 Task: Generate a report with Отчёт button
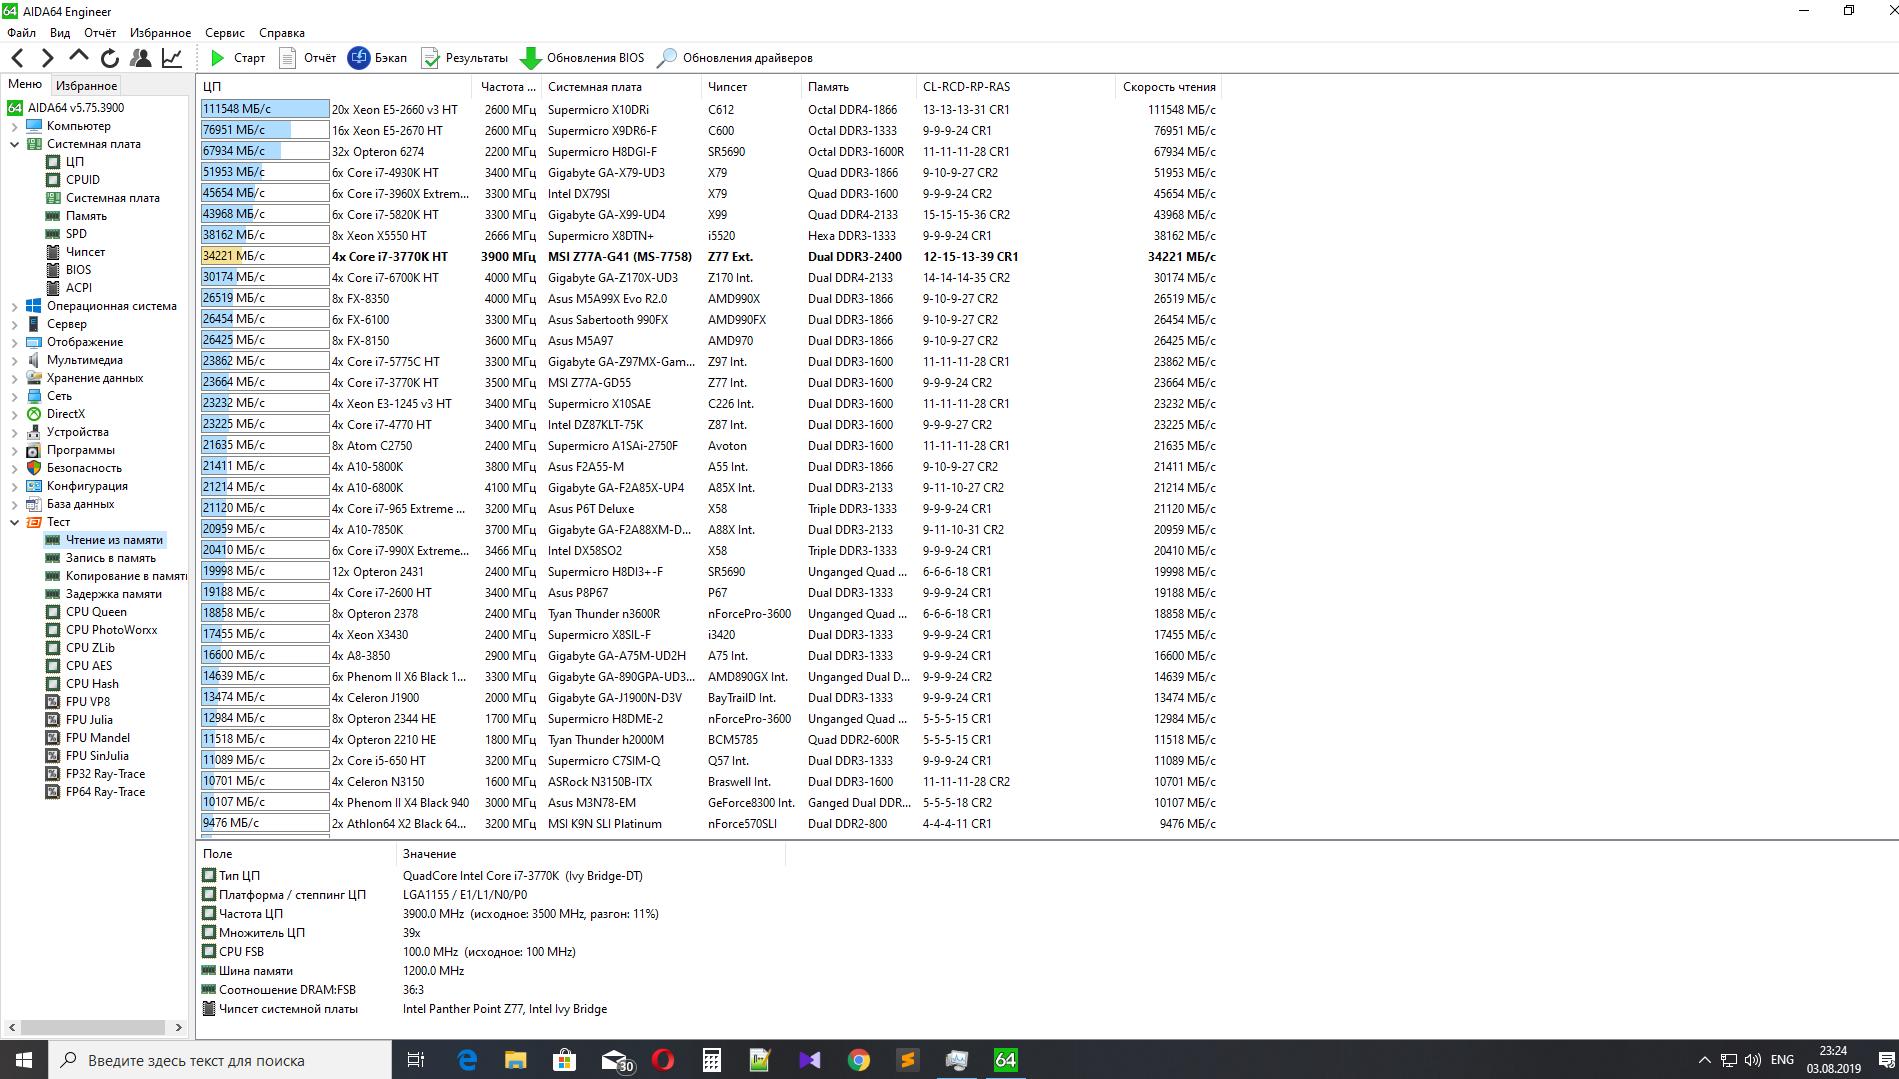tap(308, 58)
